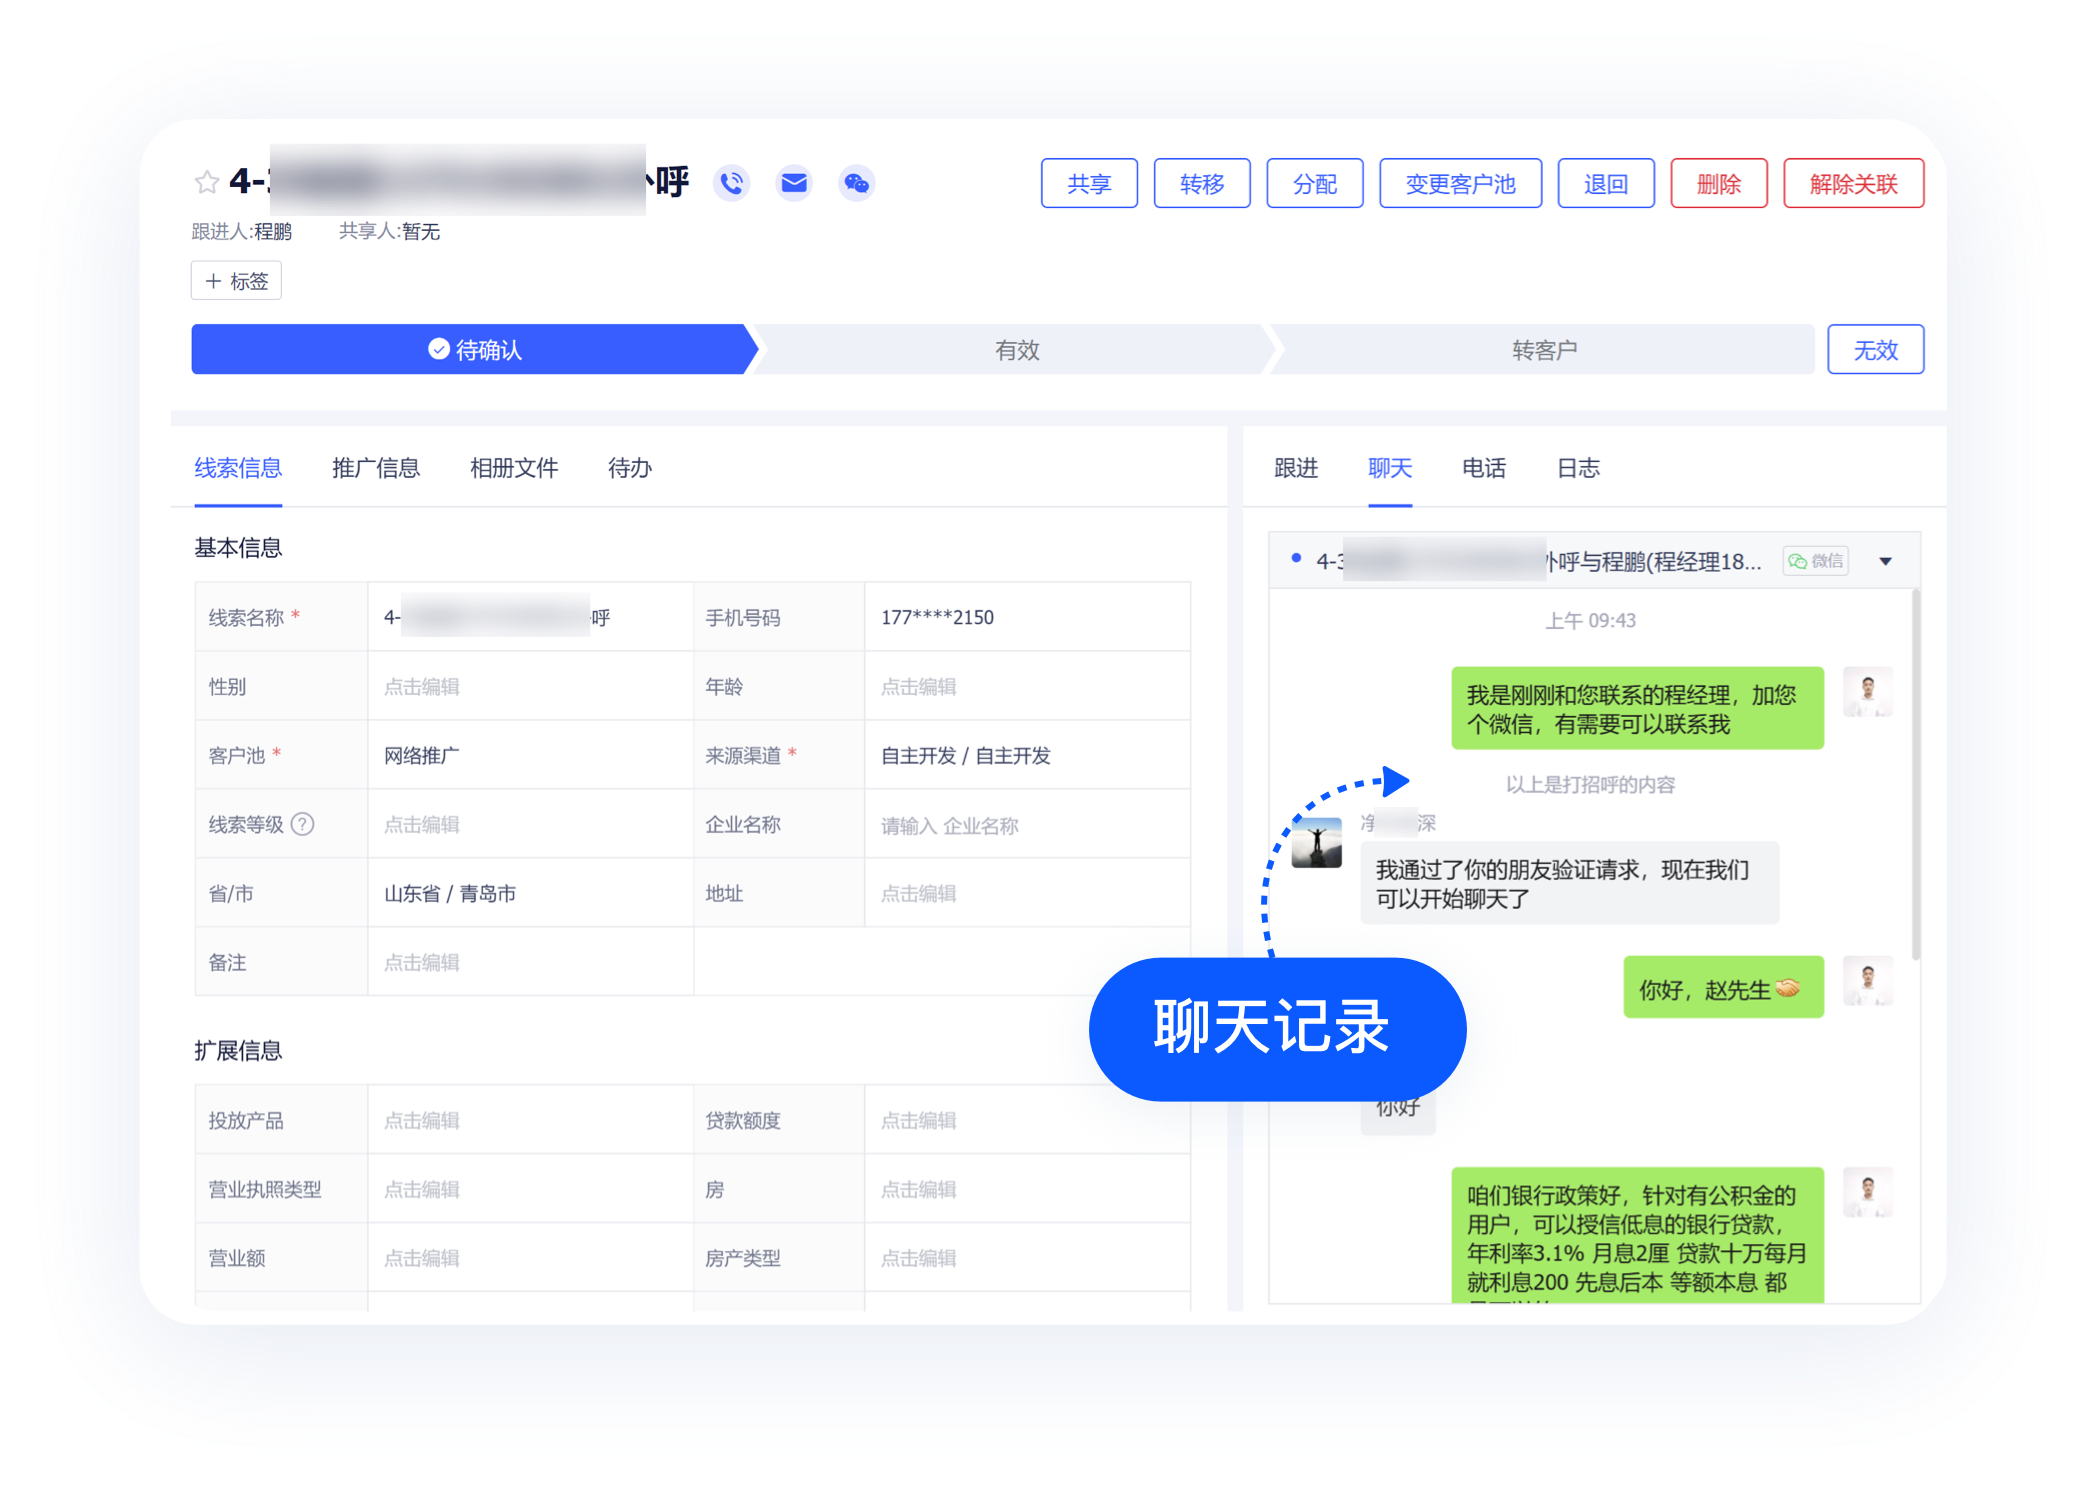Click the + 标签 add tag button
The height and width of the screenshot is (1485, 2085).
tap(237, 281)
